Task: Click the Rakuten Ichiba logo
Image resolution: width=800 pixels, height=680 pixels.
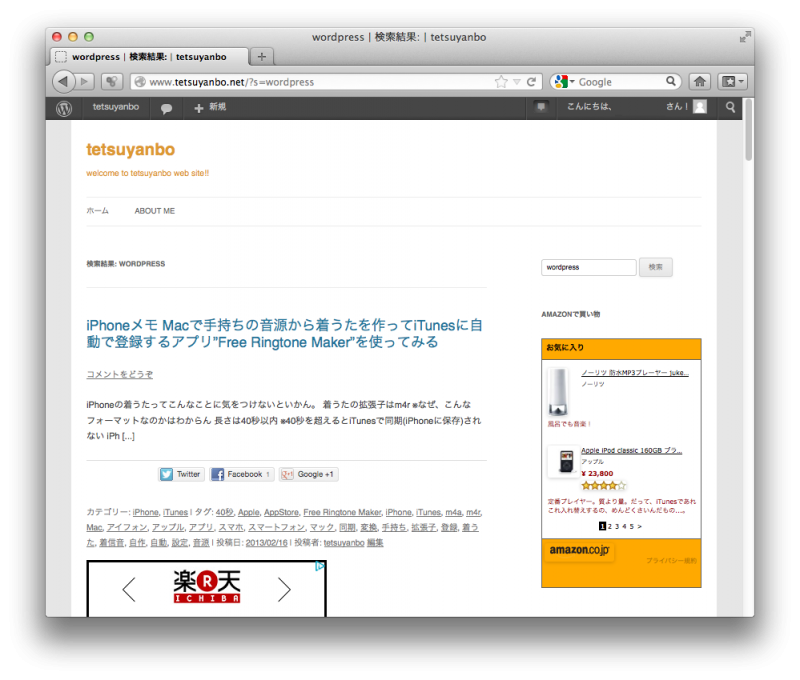Action: coord(207,587)
